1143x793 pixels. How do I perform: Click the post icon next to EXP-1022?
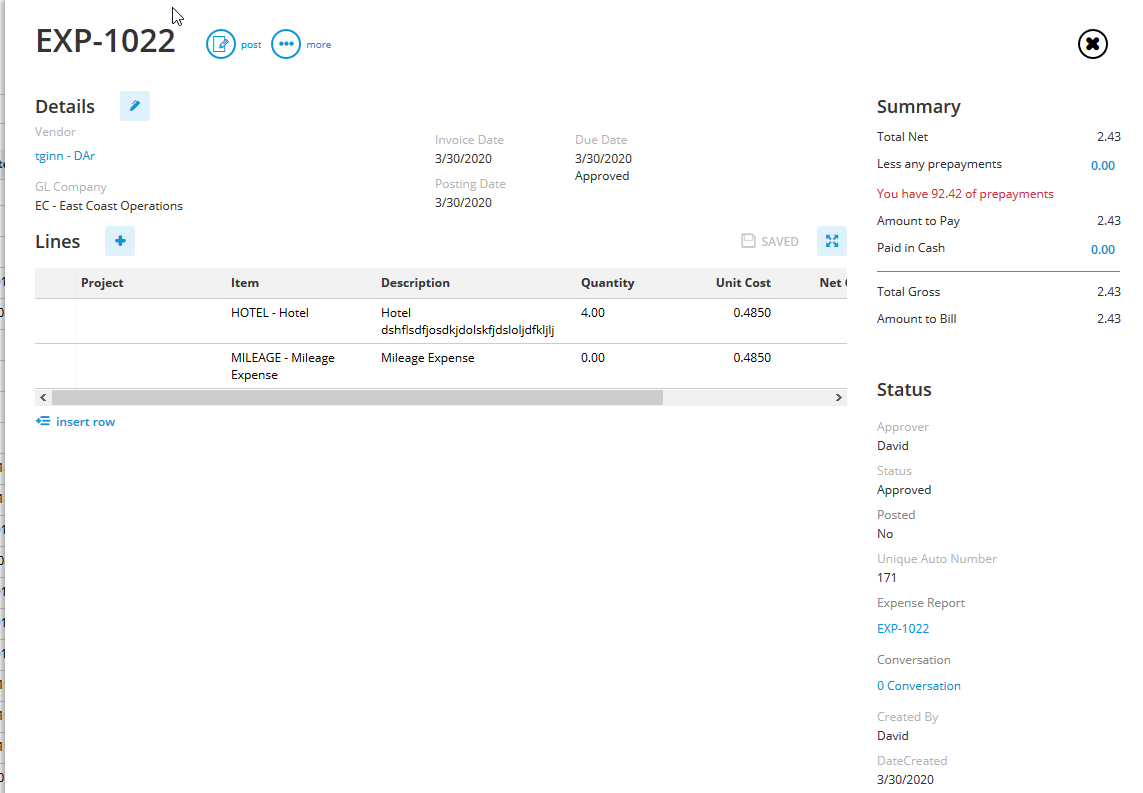click(x=220, y=44)
